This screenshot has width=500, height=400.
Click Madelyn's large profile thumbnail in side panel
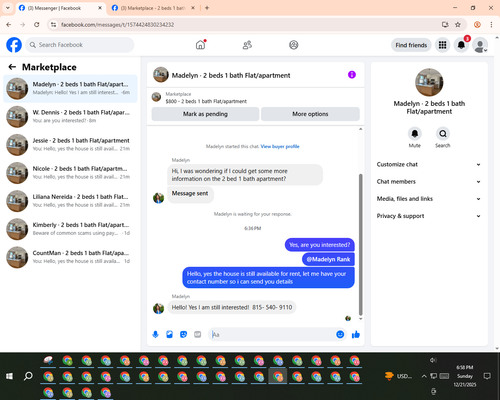click(x=429, y=82)
